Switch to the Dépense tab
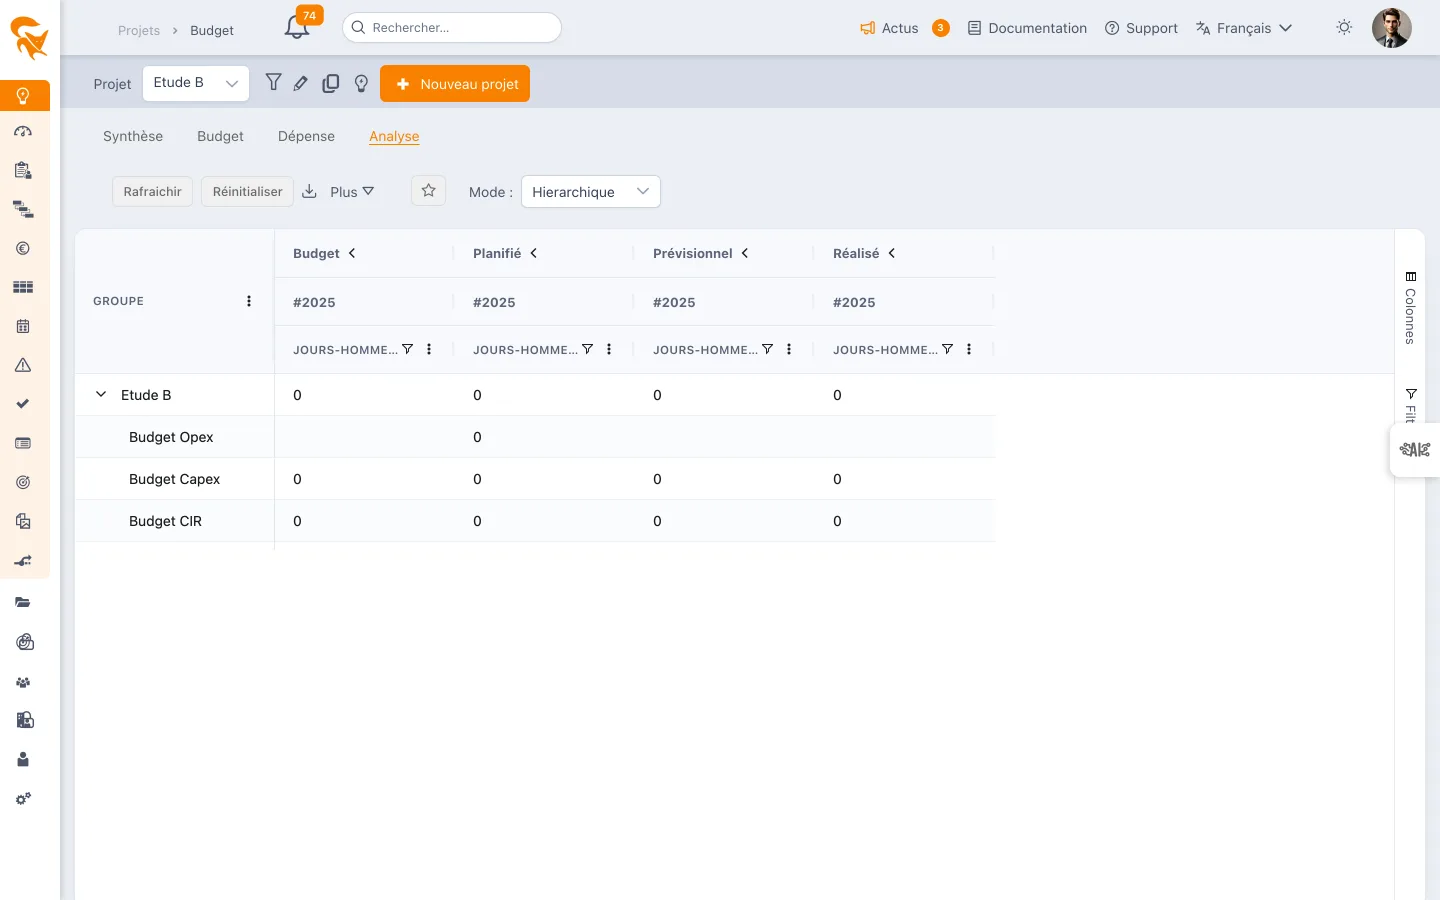This screenshot has height=900, width=1440. click(x=306, y=136)
